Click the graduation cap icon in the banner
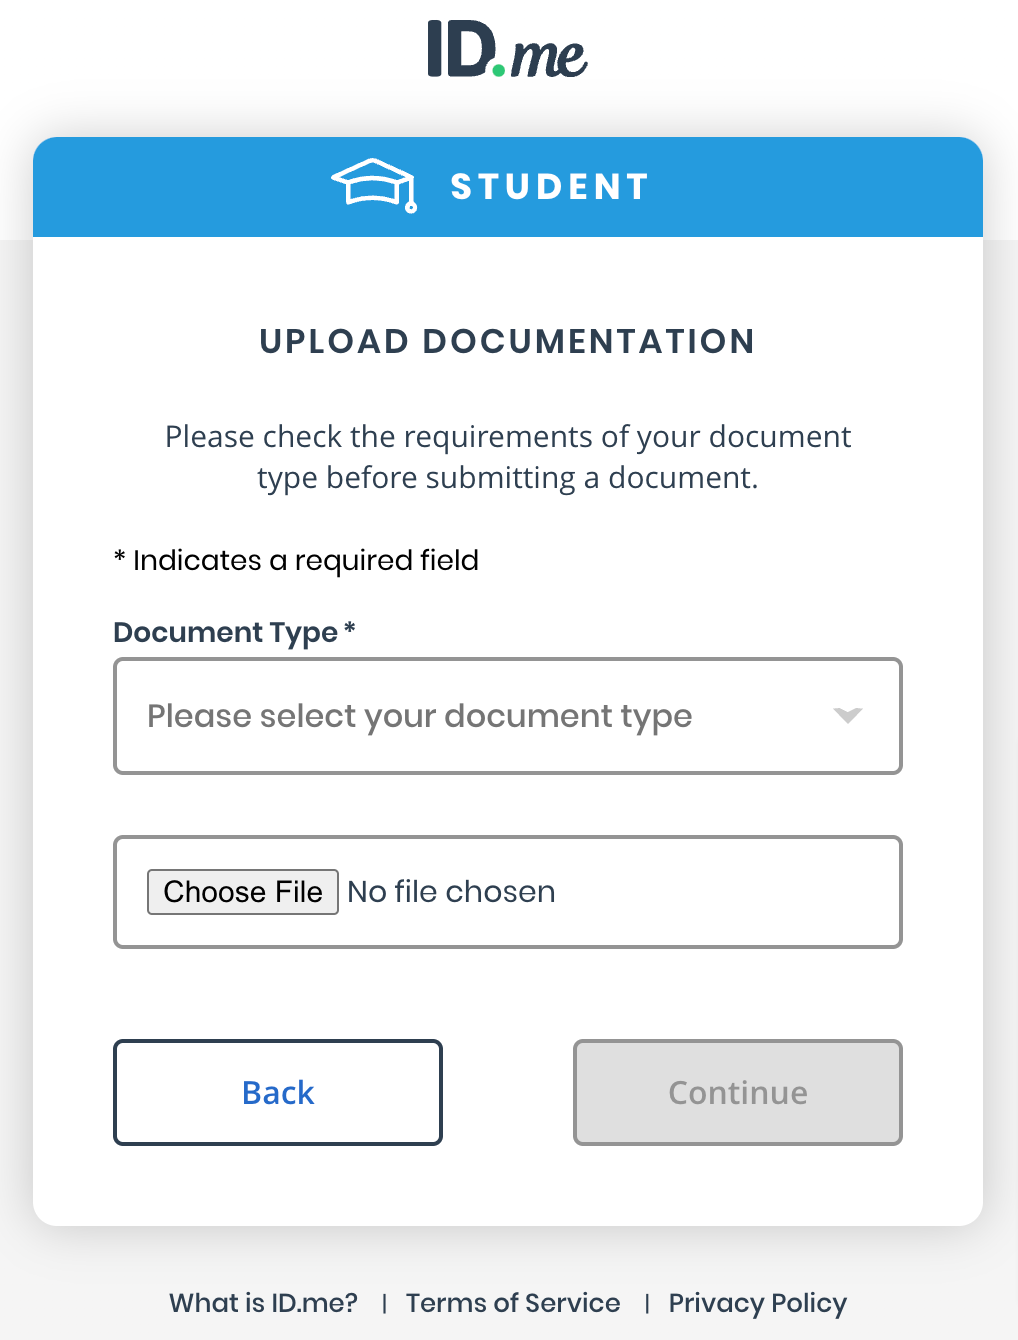 pos(374,186)
